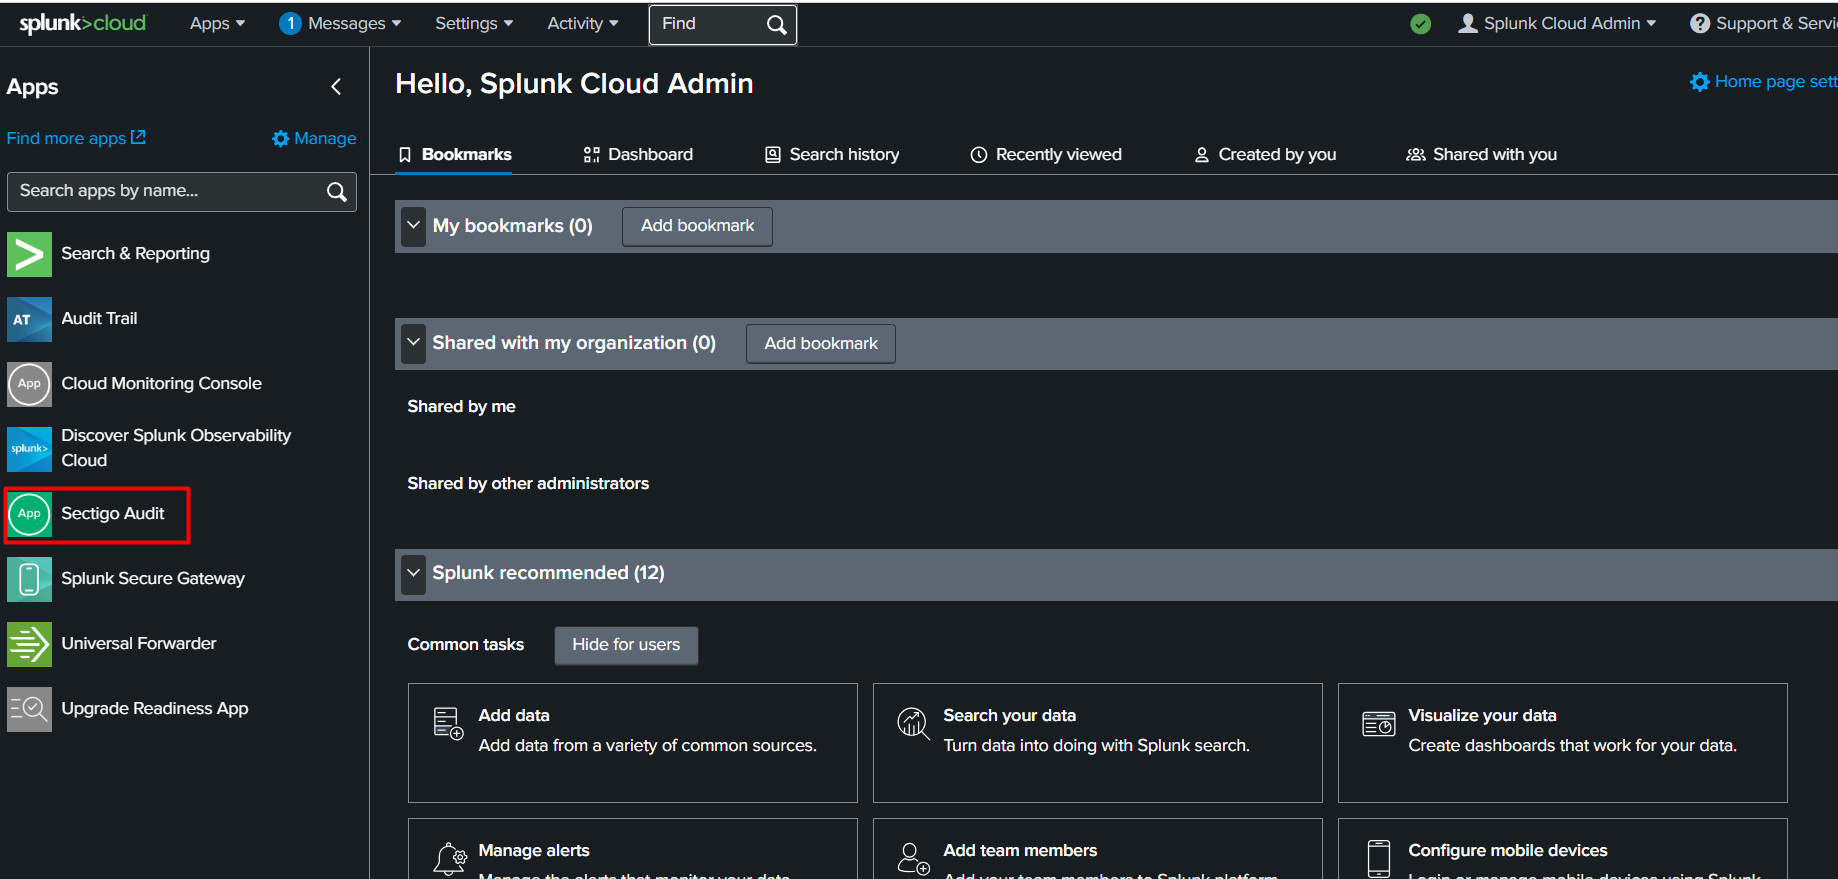1838x879 pixels.
Task: Switch to the Search history tab
Action: tap(832, 155)
